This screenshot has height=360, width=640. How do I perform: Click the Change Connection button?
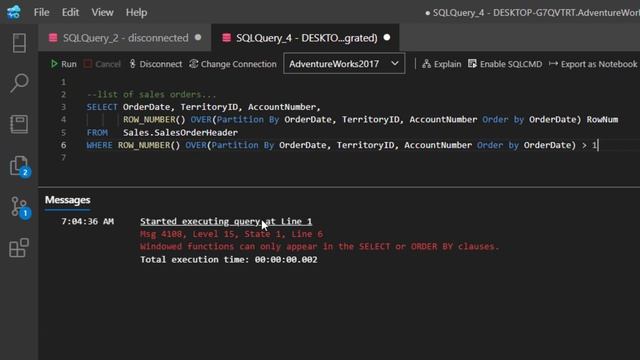pyautogui.click(x=233, y=64)
